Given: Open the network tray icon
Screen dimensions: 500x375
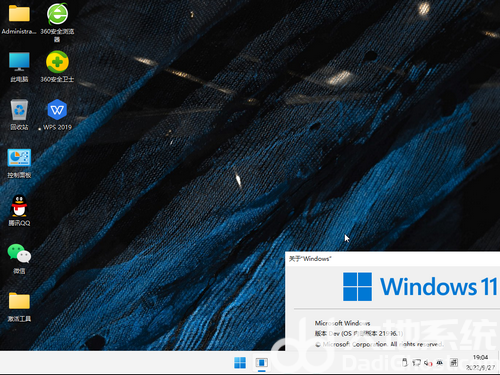Looking at the screenshot, I should (x=416, y=363).
